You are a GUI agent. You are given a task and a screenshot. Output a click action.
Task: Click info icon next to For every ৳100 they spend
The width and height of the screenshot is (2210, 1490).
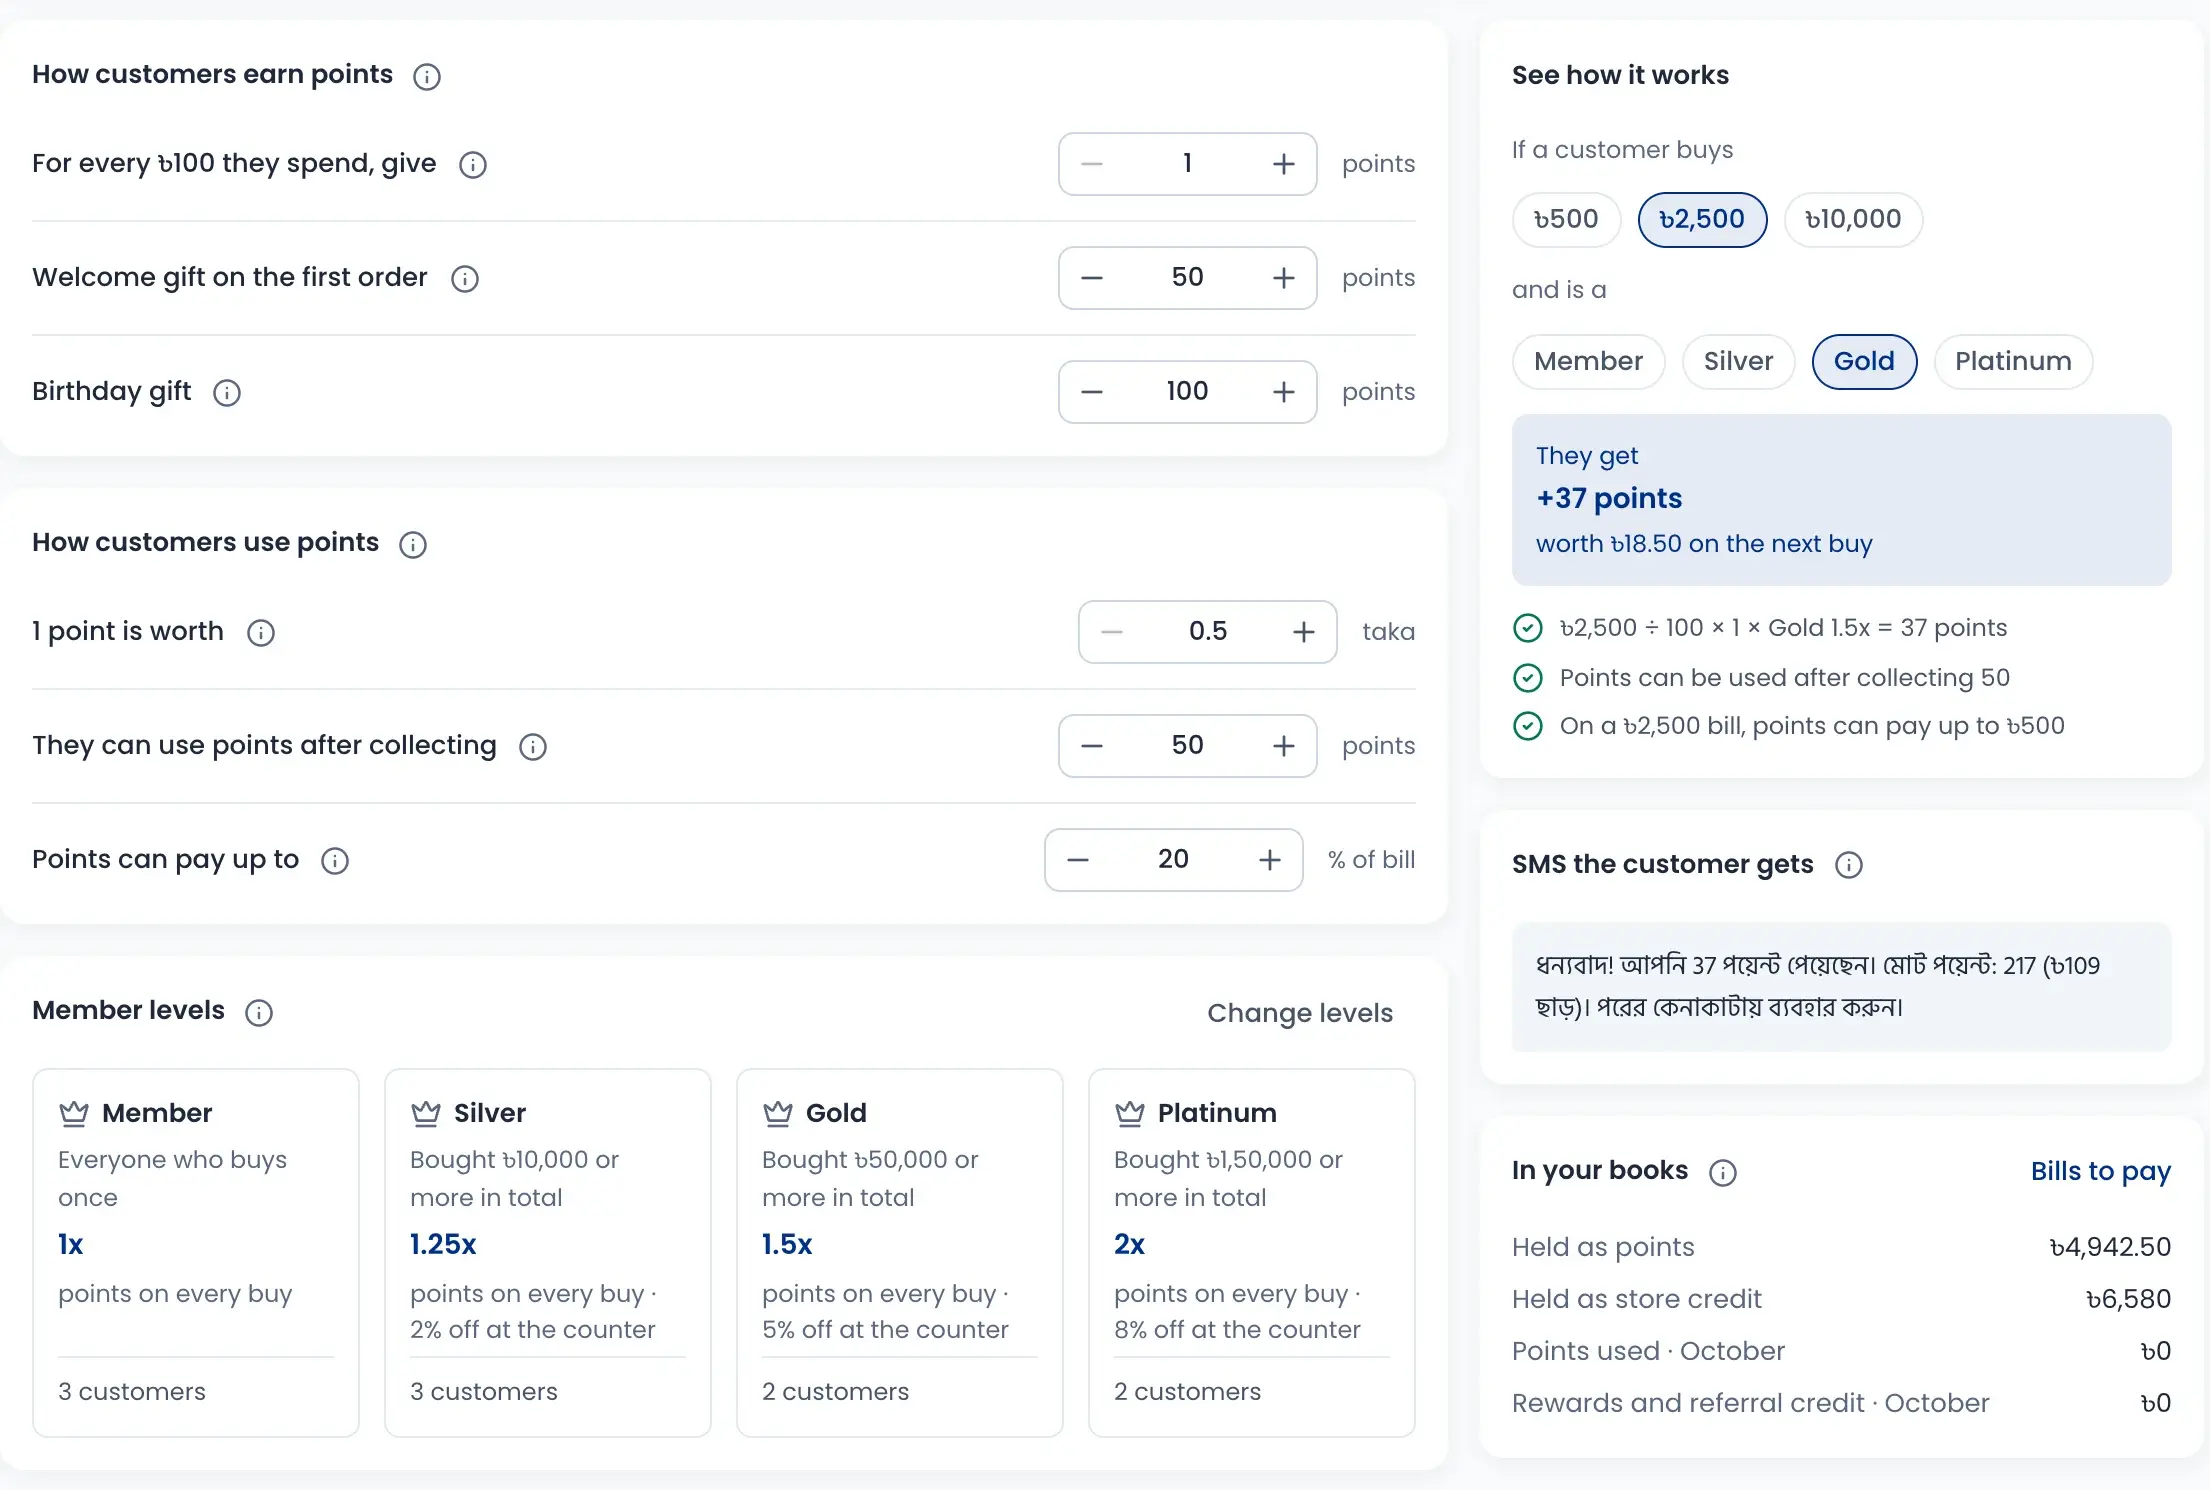pos(473,164)
